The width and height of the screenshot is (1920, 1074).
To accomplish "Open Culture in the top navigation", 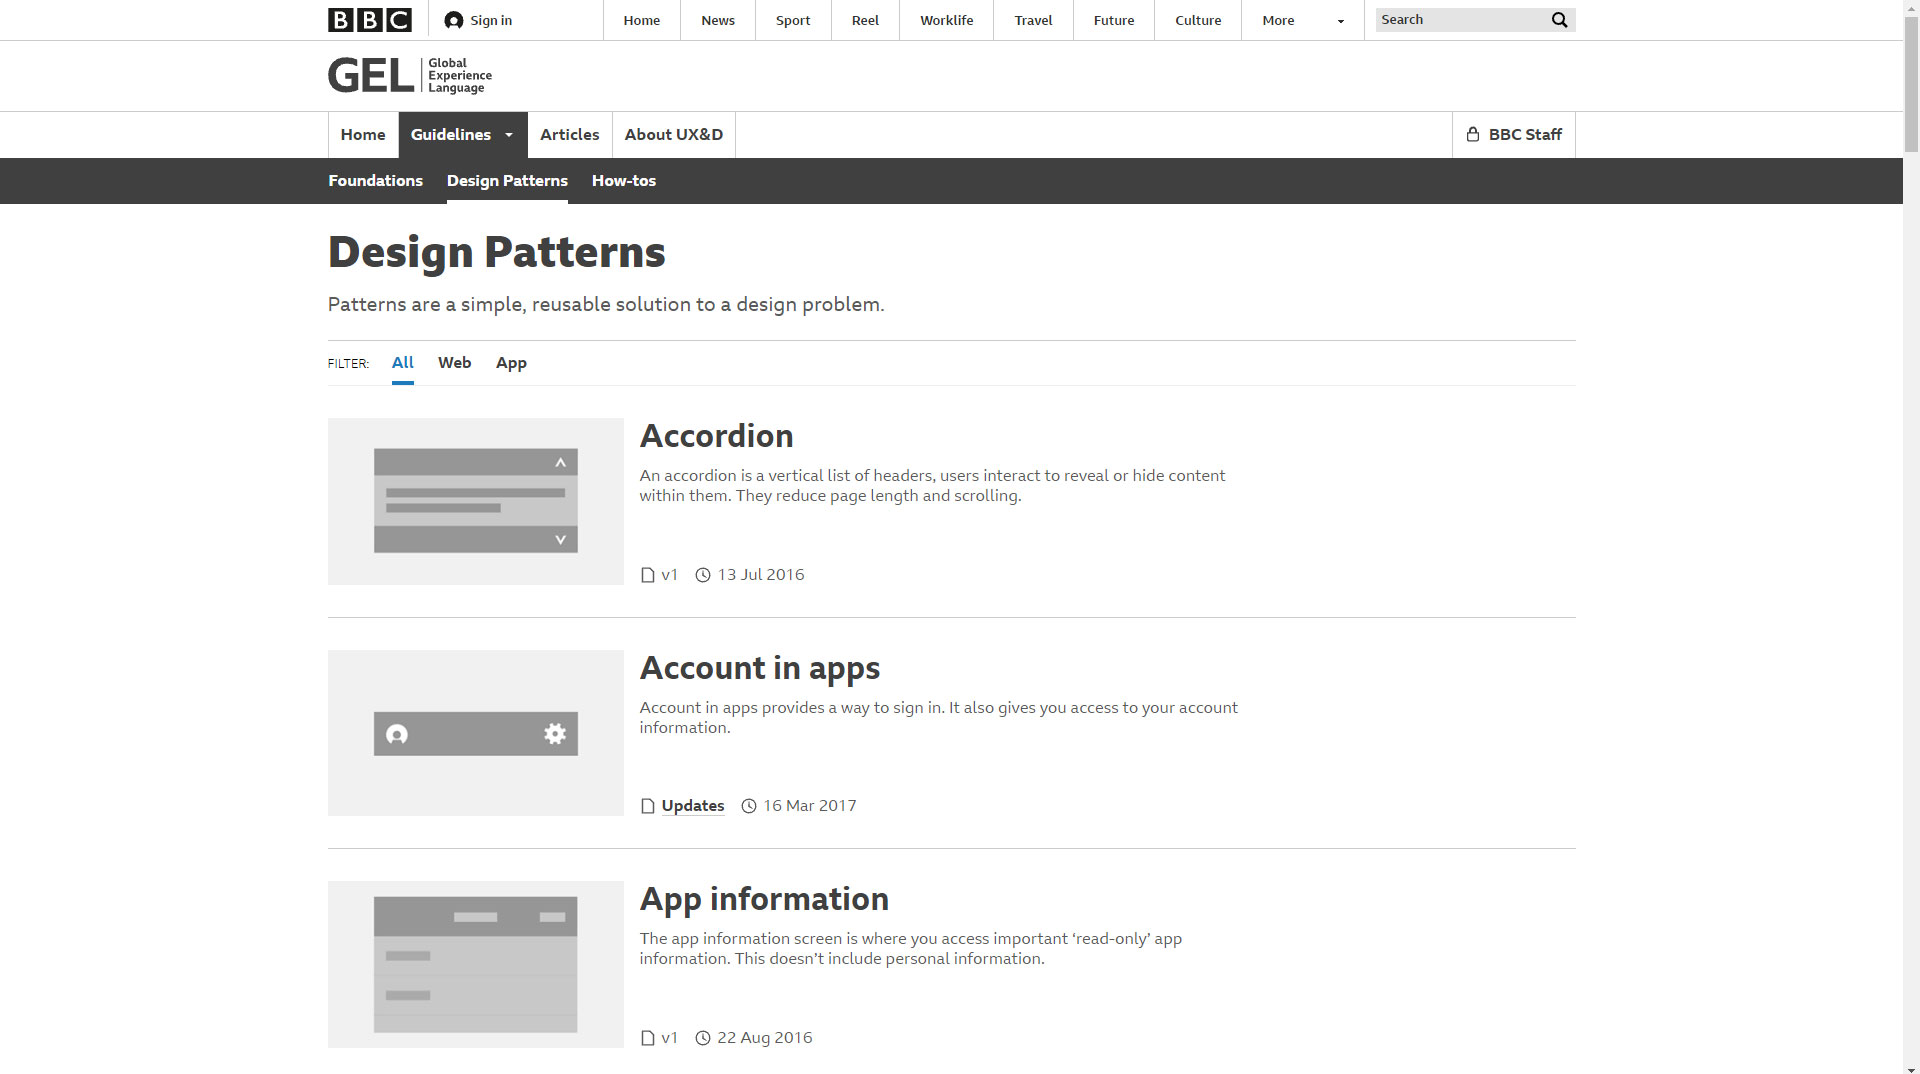I will [1198, 20].
